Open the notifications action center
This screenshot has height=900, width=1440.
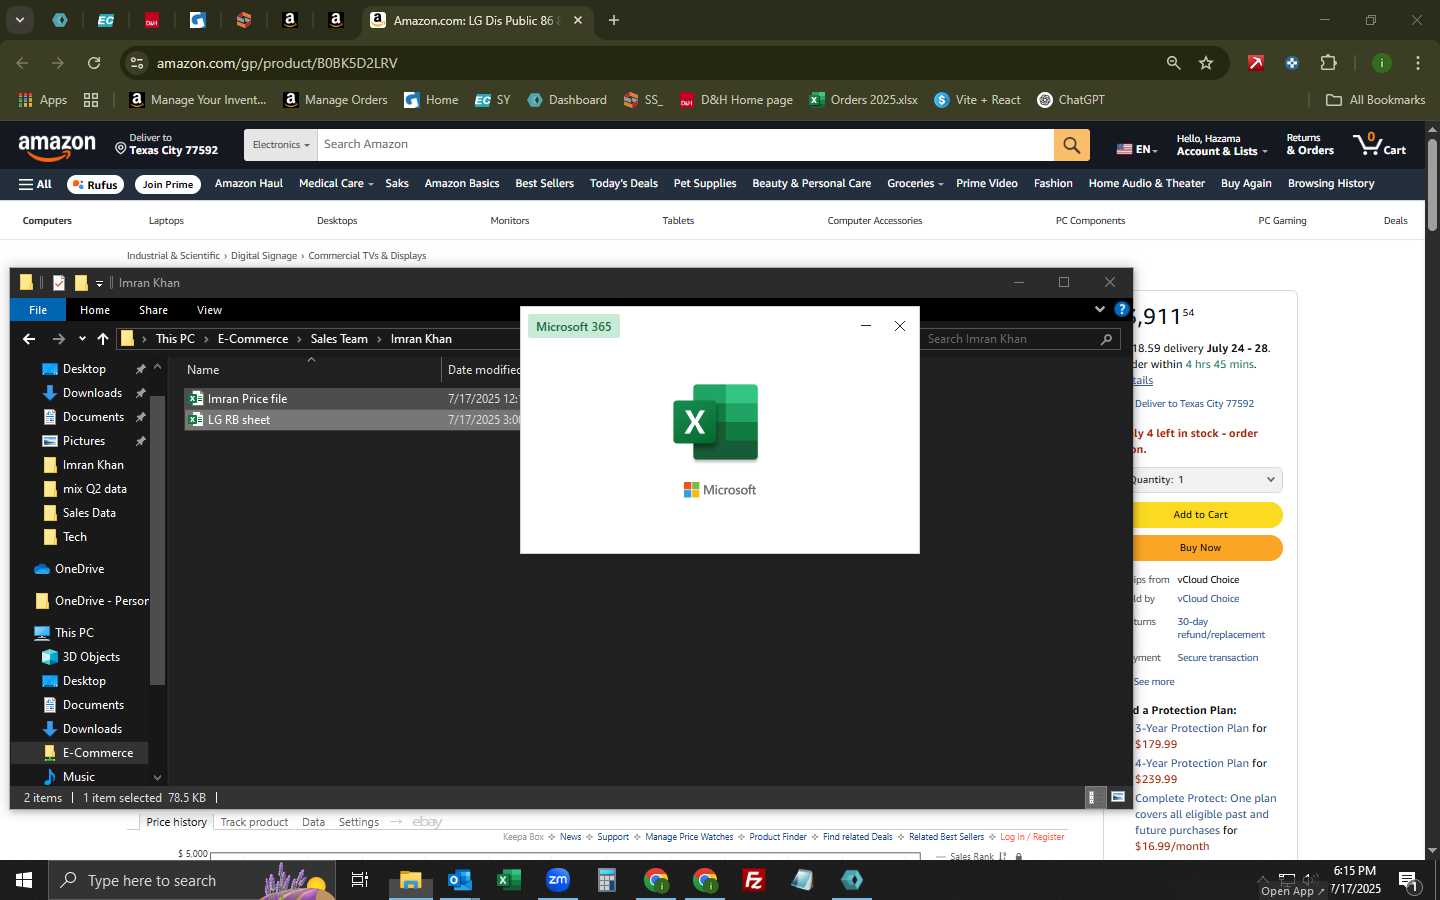click(x=1408, y=881)
